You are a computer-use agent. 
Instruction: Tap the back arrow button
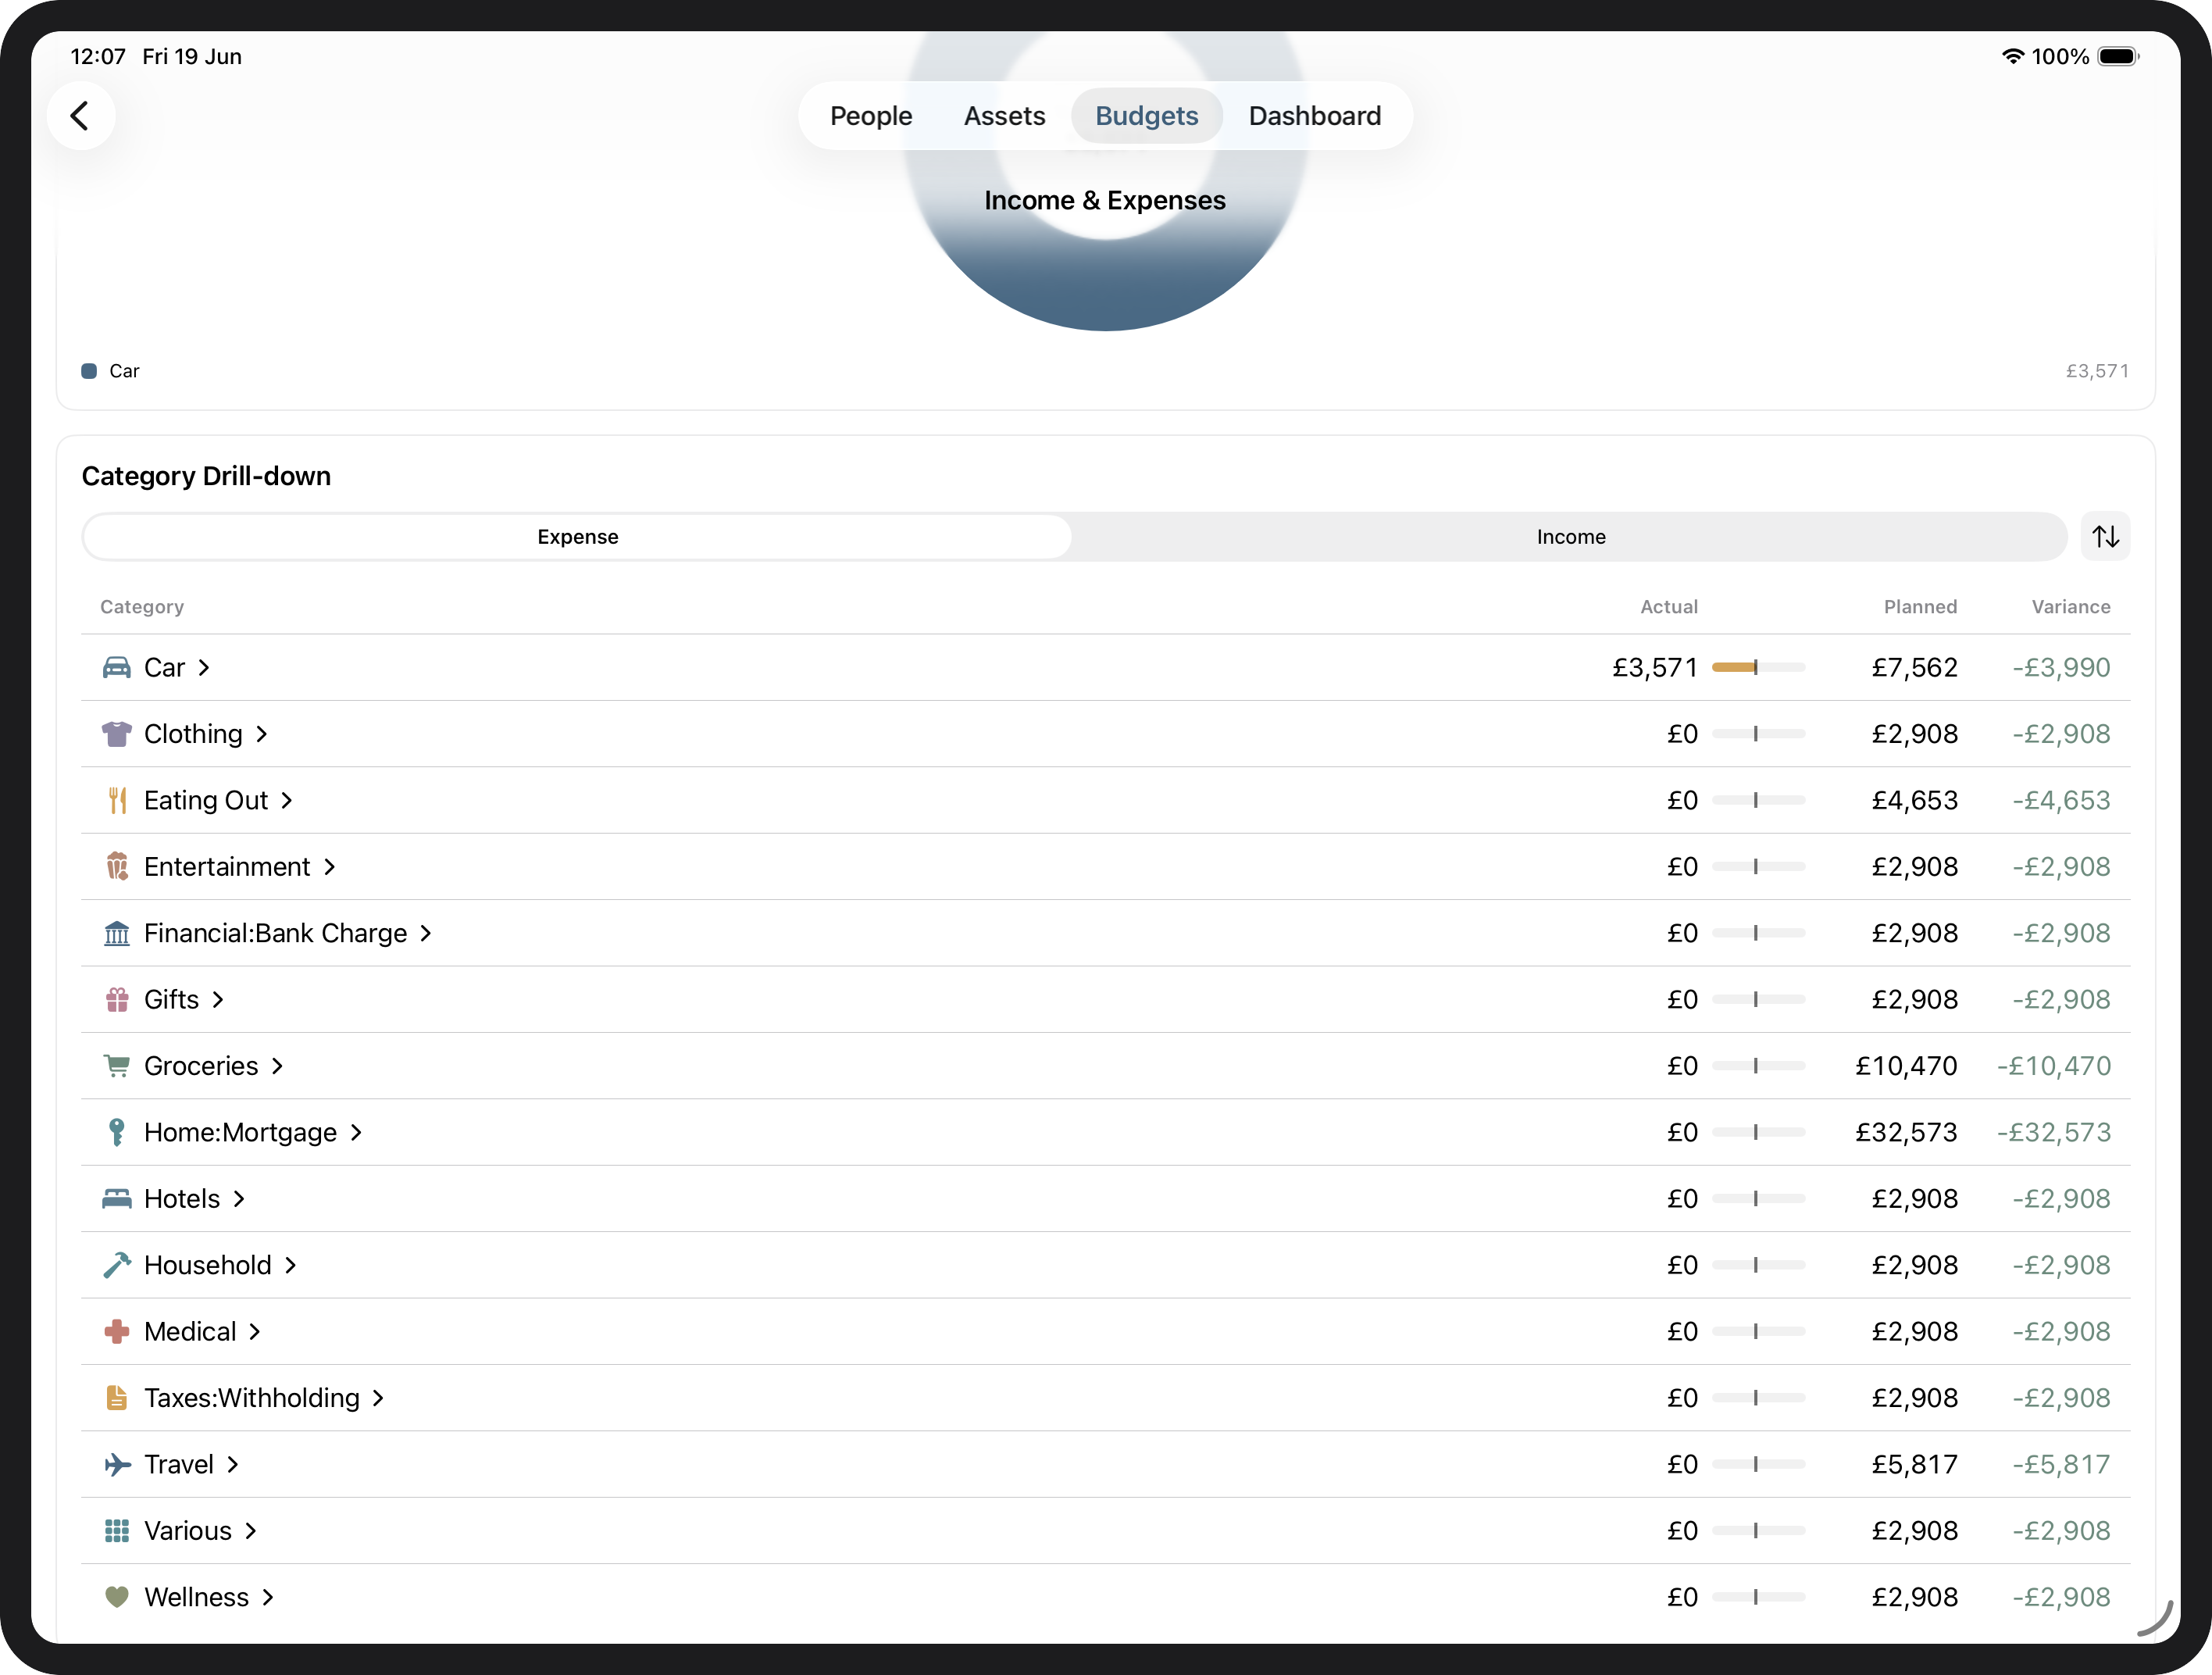tap(80, 116)
